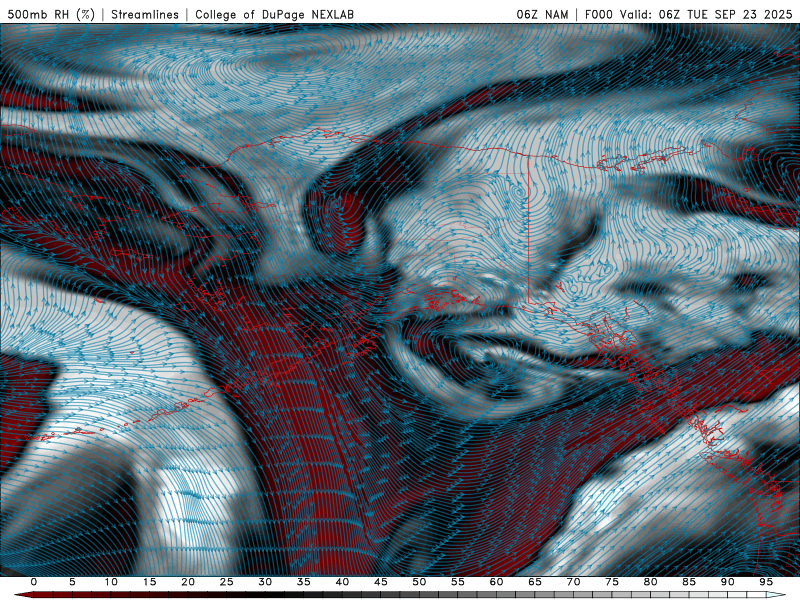Click the colorbar label "40"
This screenshot has width=800, height=600.
tap(342, 582)
